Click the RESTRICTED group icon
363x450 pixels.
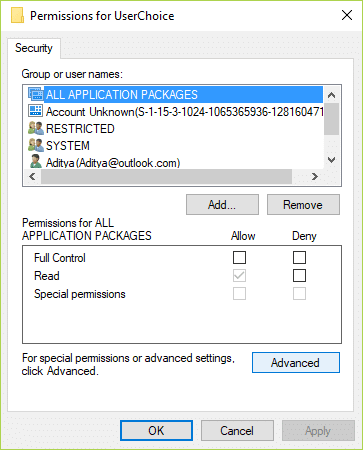pos(36,128)
